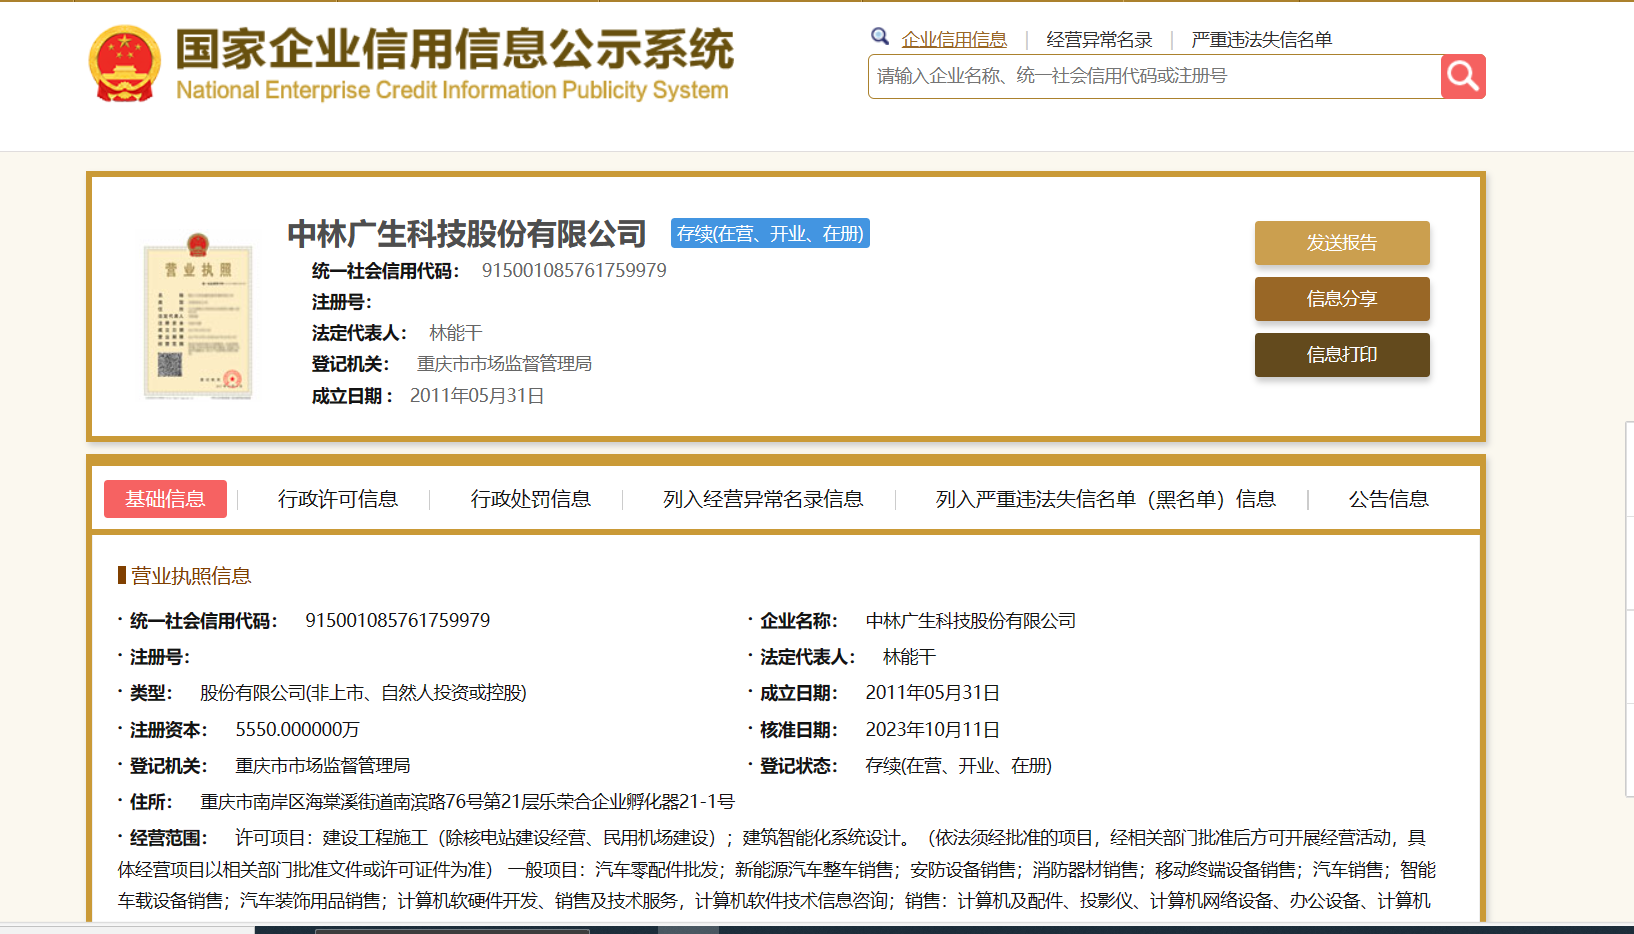Open the 列入经营异常名录信息 tab
1634x934 pixels.
763,499
